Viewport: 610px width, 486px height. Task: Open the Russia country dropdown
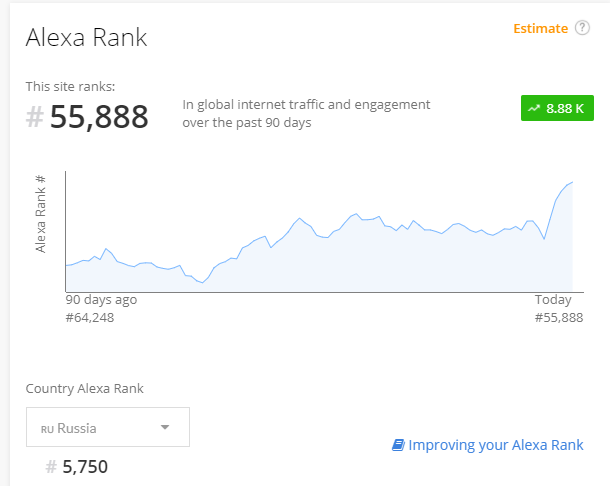coord(108,427)
